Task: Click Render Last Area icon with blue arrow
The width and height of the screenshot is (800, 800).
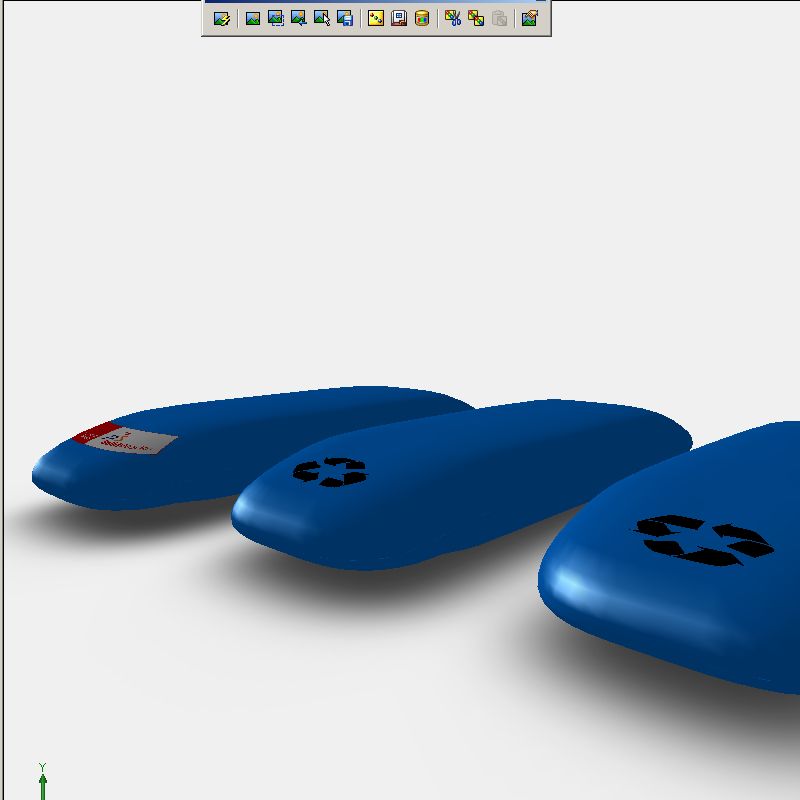Action: pos(298,18)
